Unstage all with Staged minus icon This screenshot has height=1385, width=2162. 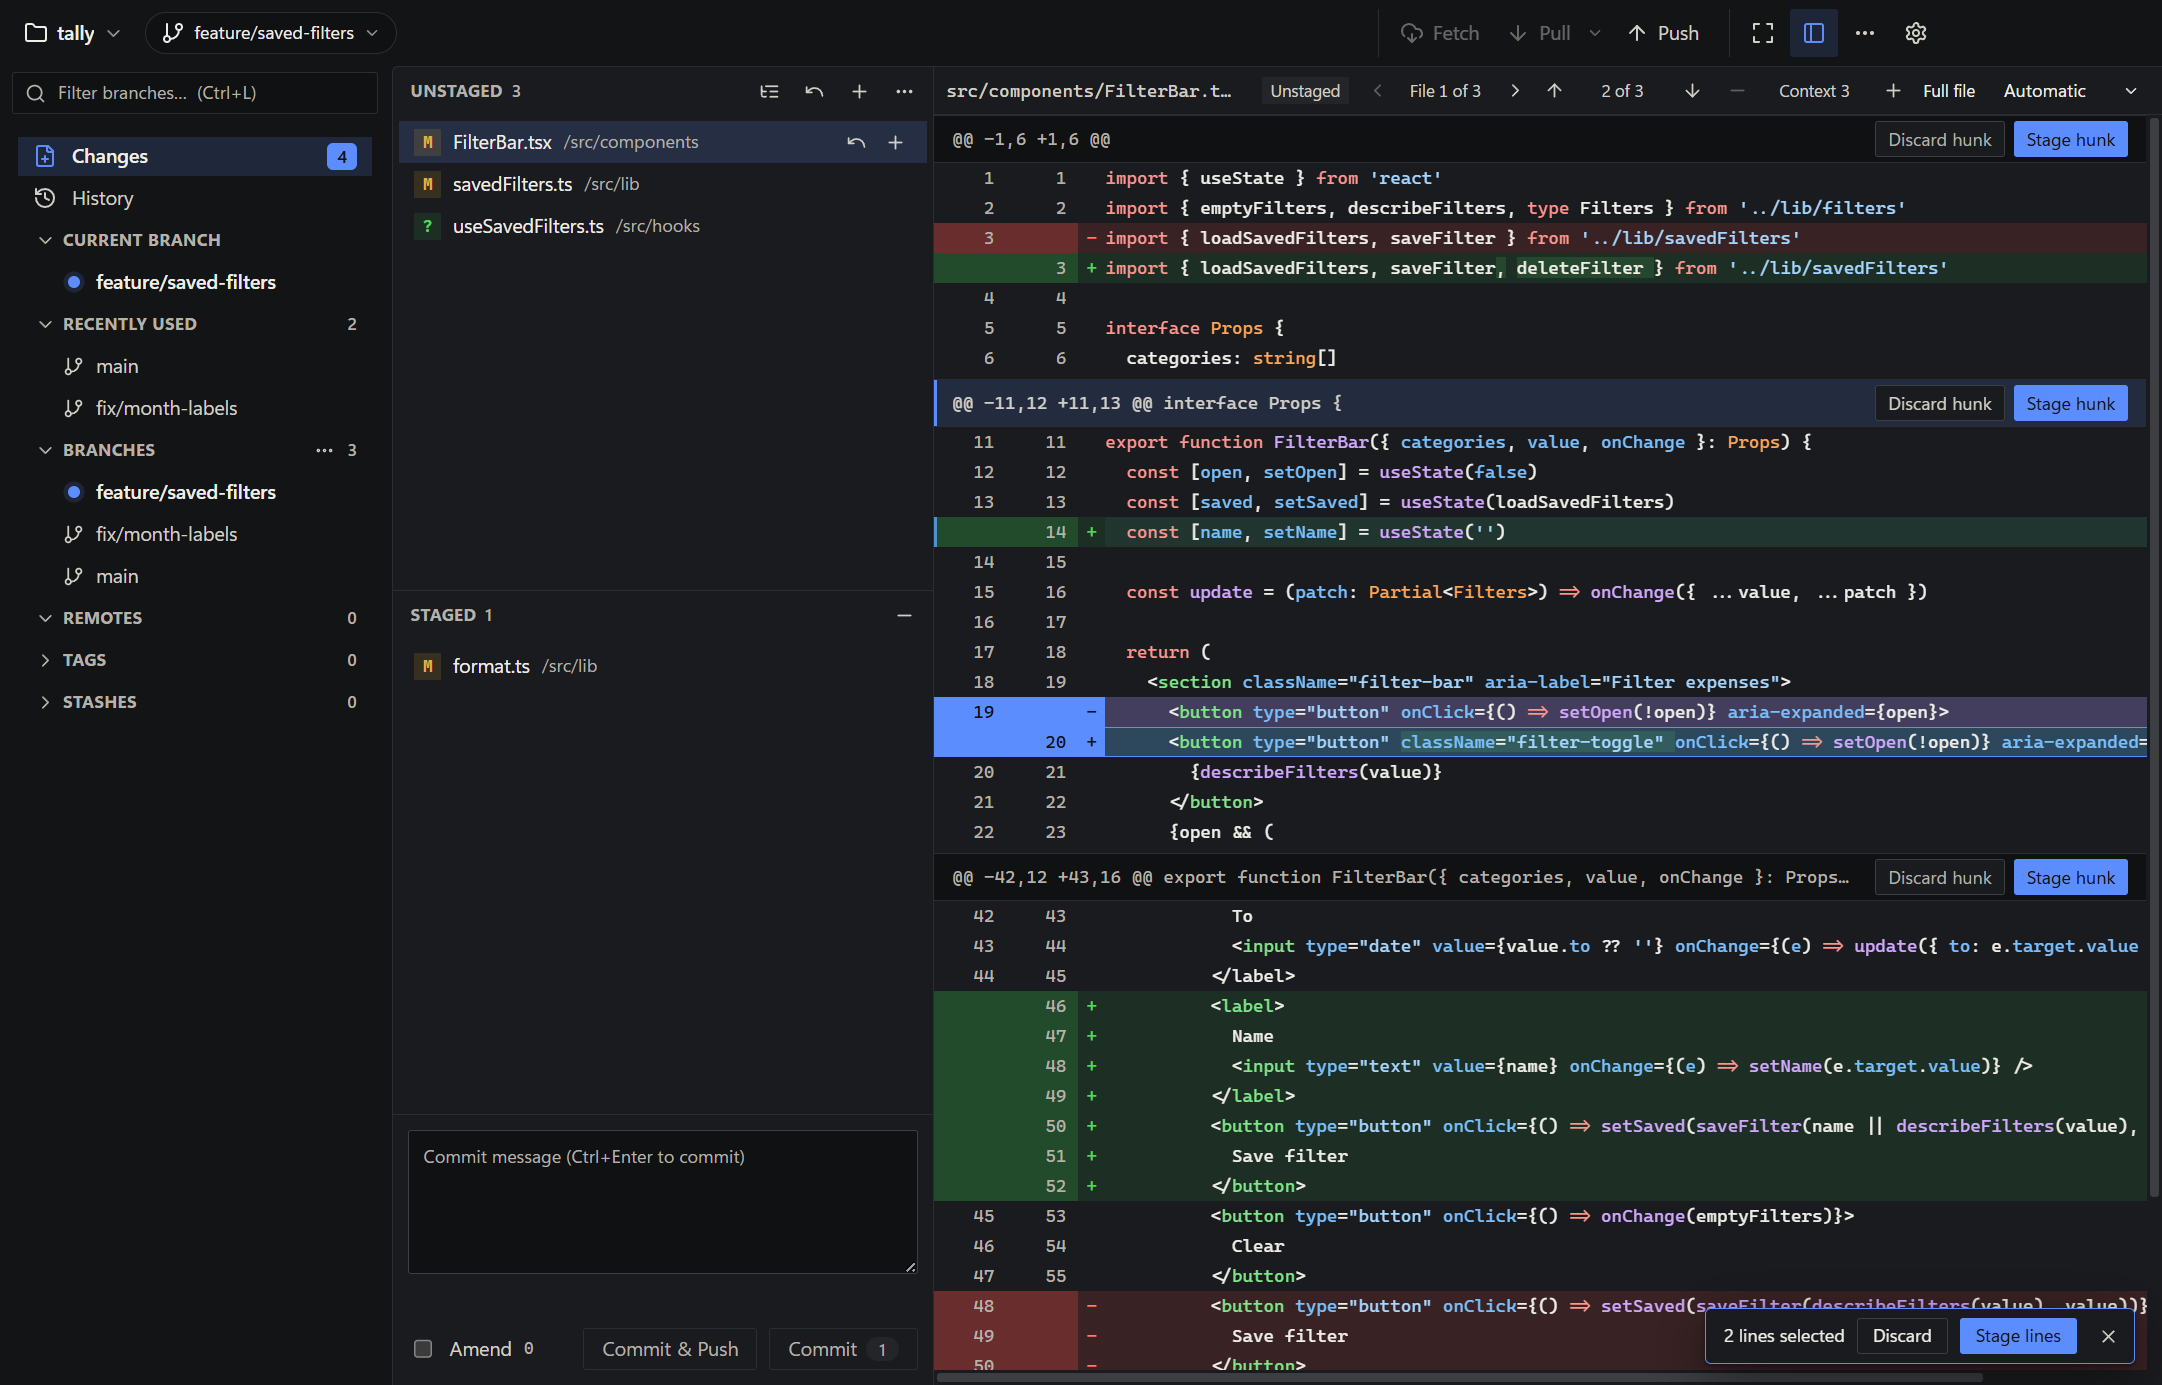[x=904, y=615]
